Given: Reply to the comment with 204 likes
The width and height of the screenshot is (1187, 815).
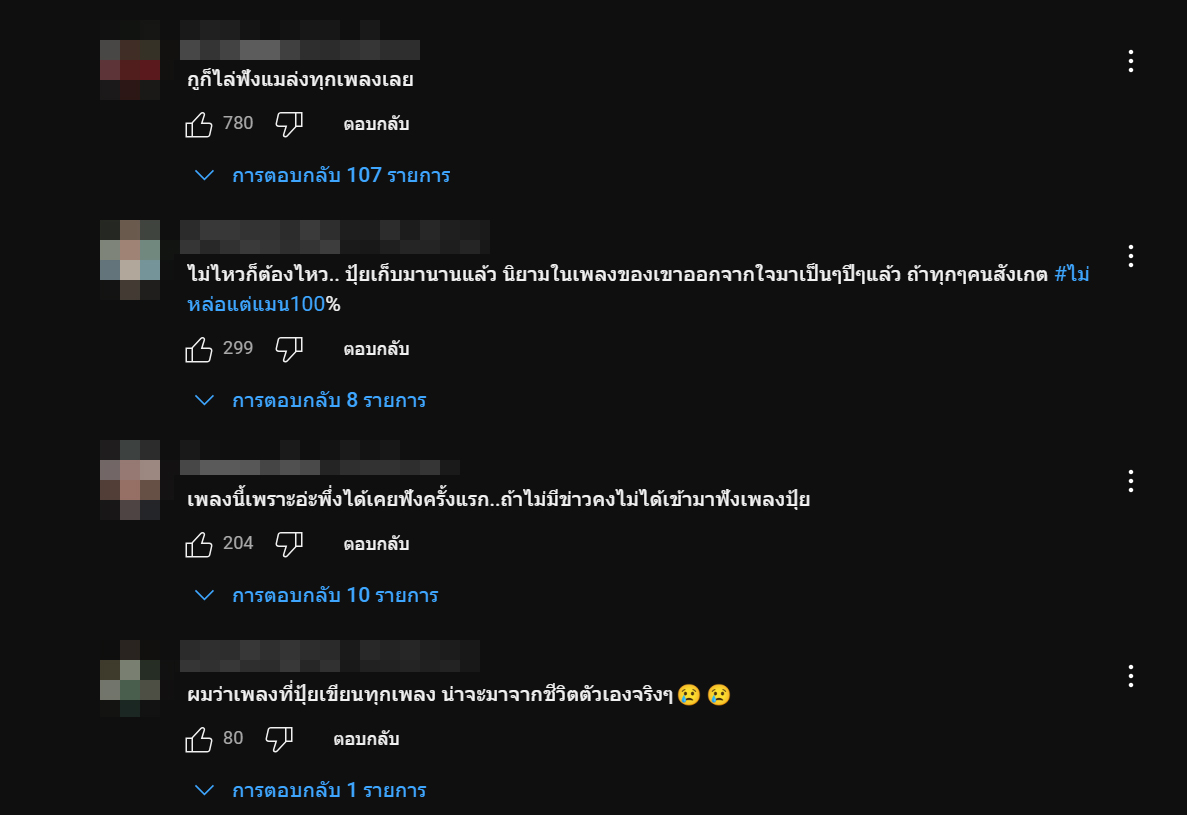Looking at the screenshot, I should 376,545.
